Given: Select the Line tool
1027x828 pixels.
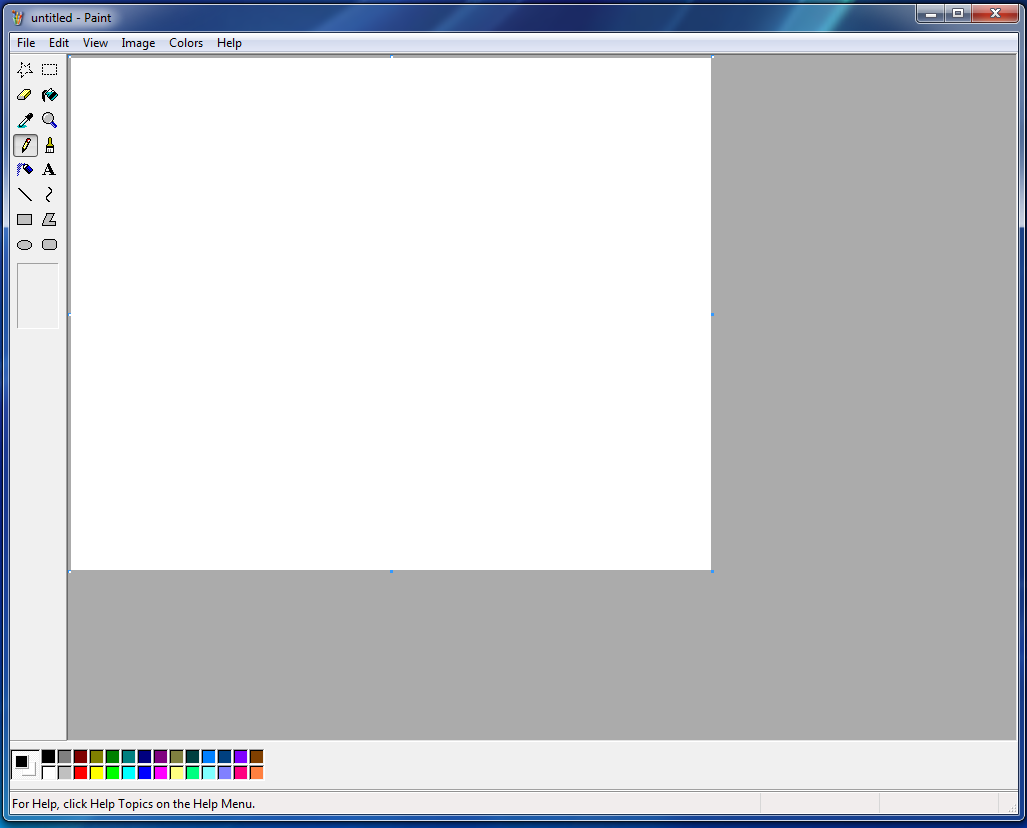Looking at the screenshot, I should point(24,194).
